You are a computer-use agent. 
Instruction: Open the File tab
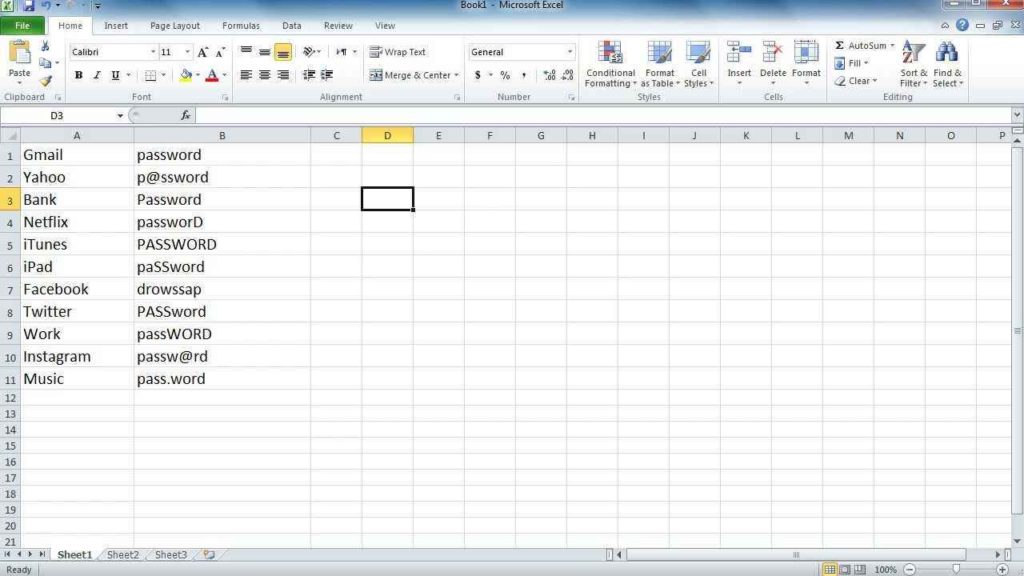(x=22, y=25)
